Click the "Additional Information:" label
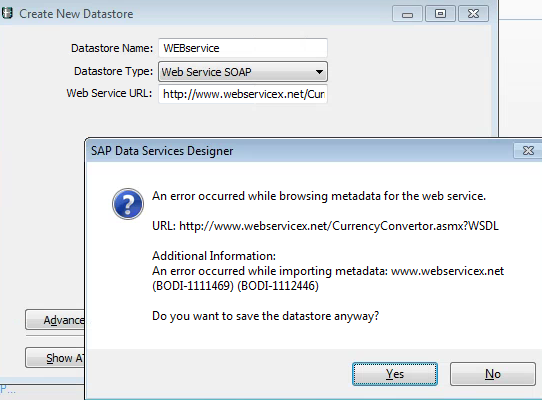Screen dimensions: 542x400 point(214,256)
